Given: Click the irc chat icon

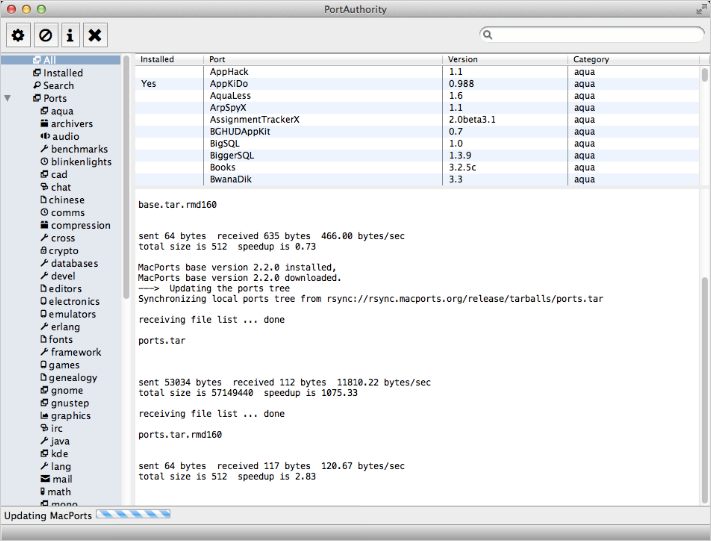Looking at the screenshot, I should [x=44, y=428].
